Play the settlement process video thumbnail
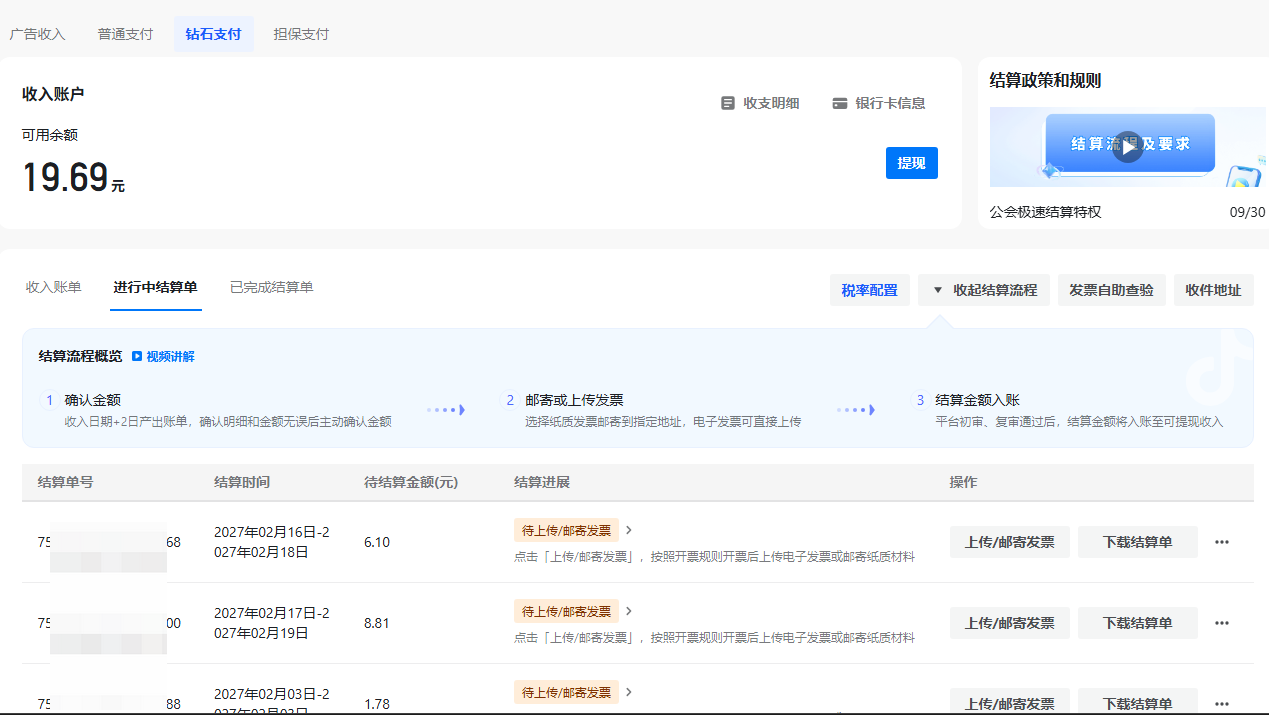 pos(1127,147)
